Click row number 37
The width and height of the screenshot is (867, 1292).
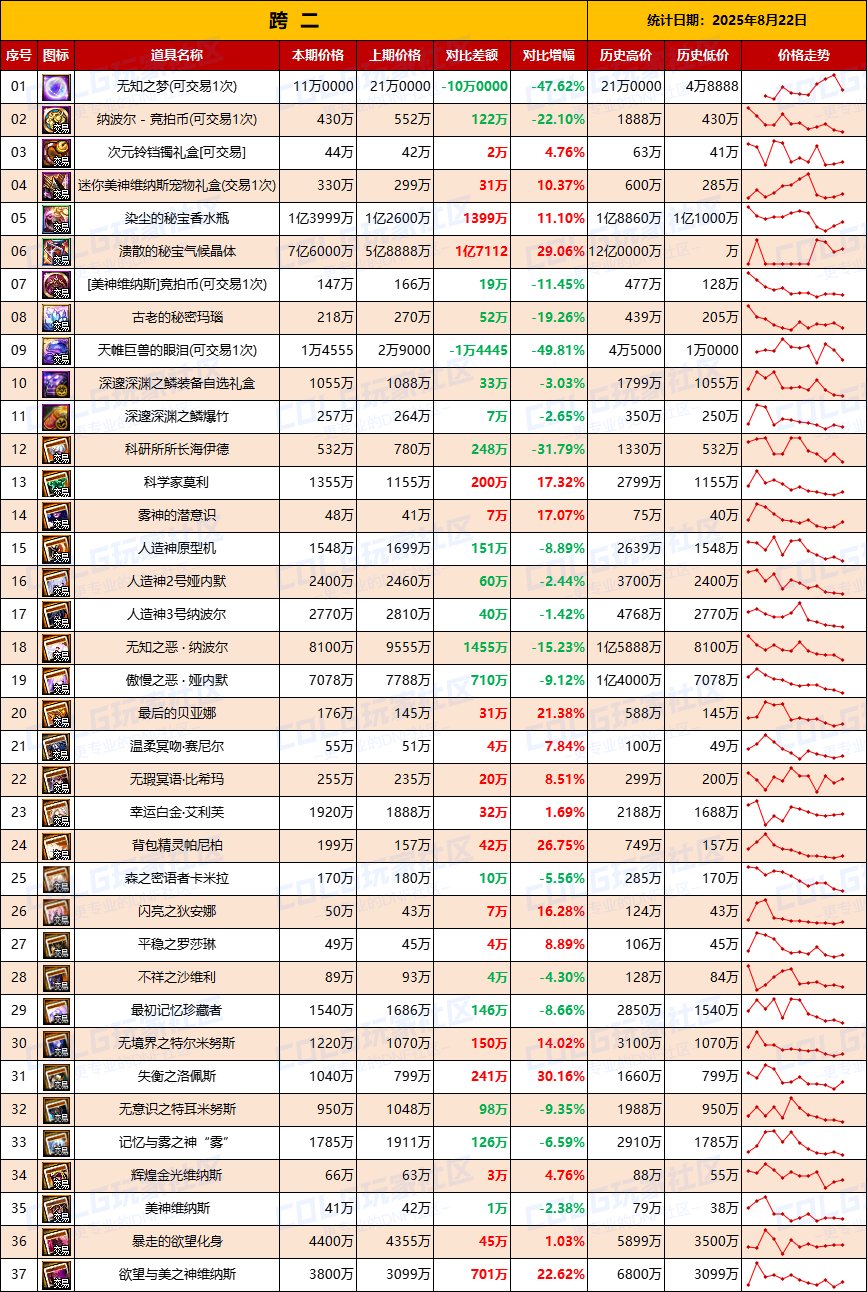(x=18, y=1275)
